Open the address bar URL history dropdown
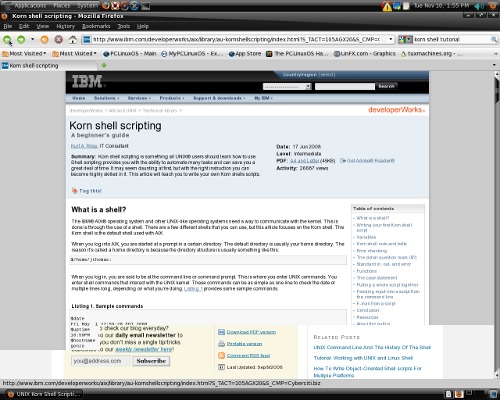This screenshot has width=500, height=400. [x=391, y=39]
